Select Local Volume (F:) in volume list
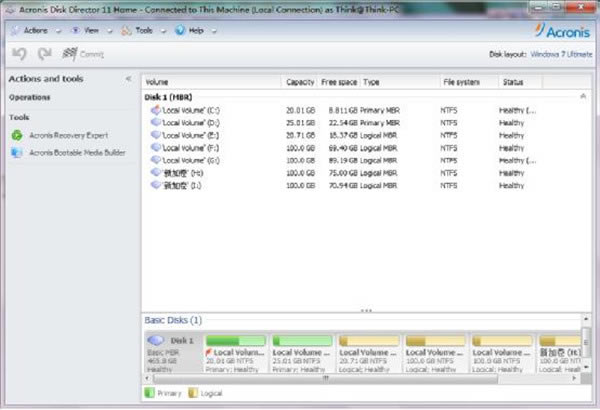This screenshot has width=600, height=410. click(x=196, y=147)
